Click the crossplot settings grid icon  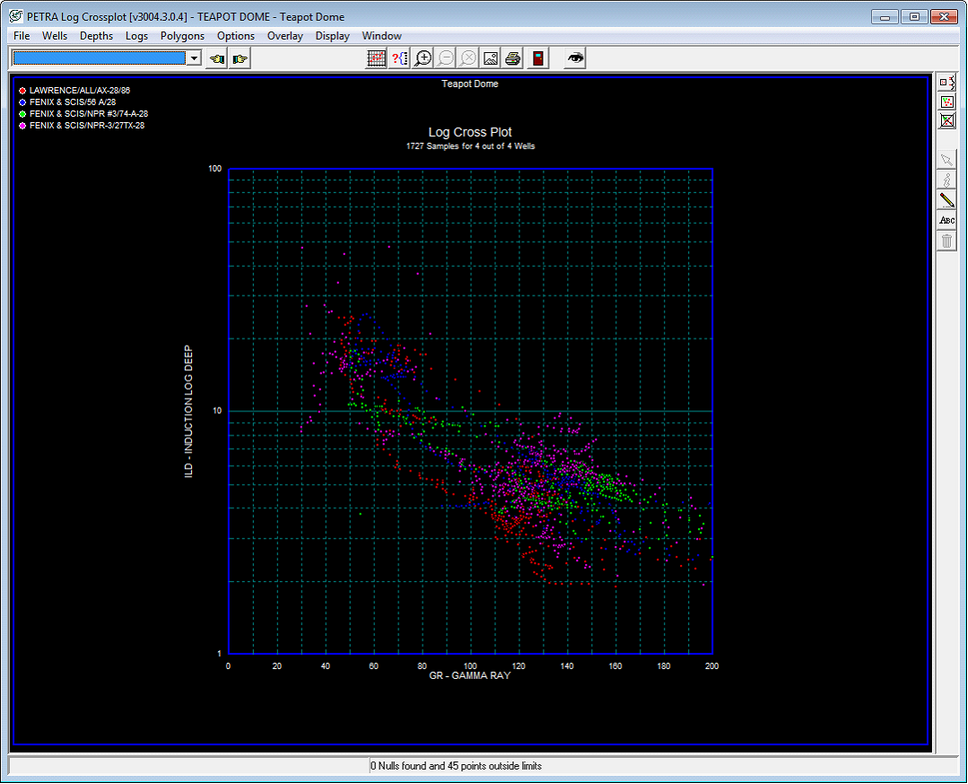pyautogui.click(x=376, y=59)
